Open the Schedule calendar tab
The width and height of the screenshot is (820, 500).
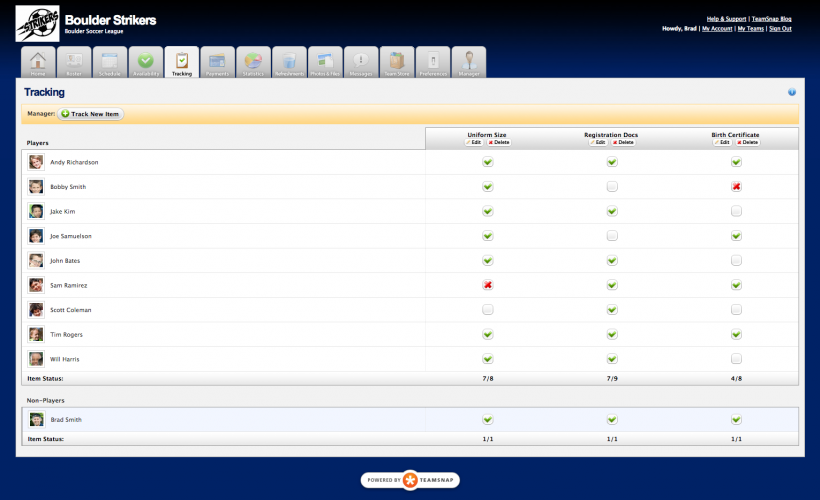pyautogui.click(x=110, y=62)
